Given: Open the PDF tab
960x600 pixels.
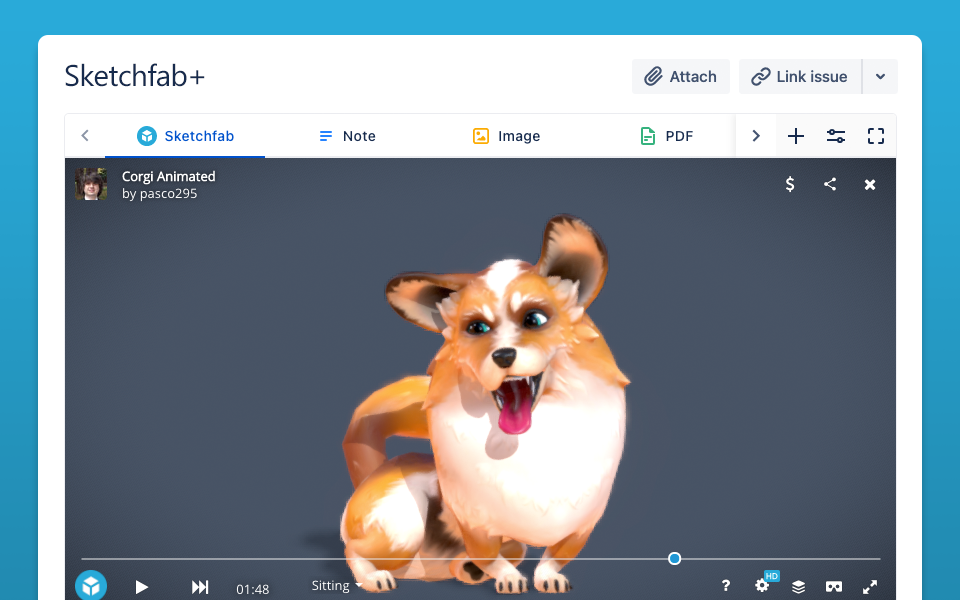Looking at the screenshot, I should [666, 136].
